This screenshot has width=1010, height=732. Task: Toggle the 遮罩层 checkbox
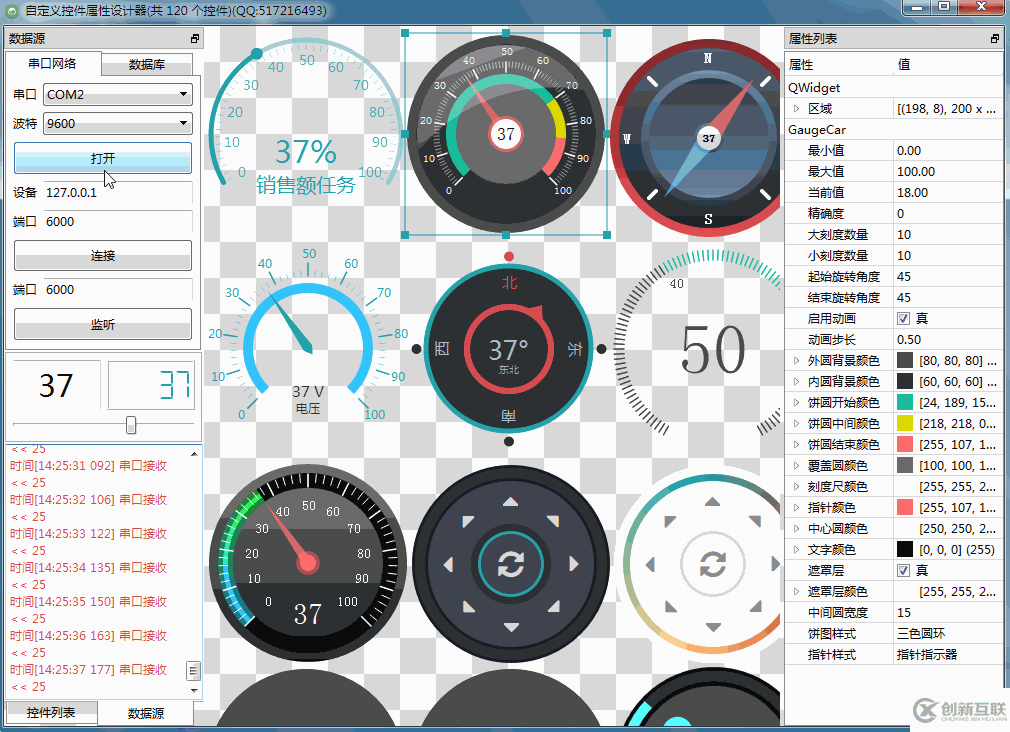click(903, 570)
